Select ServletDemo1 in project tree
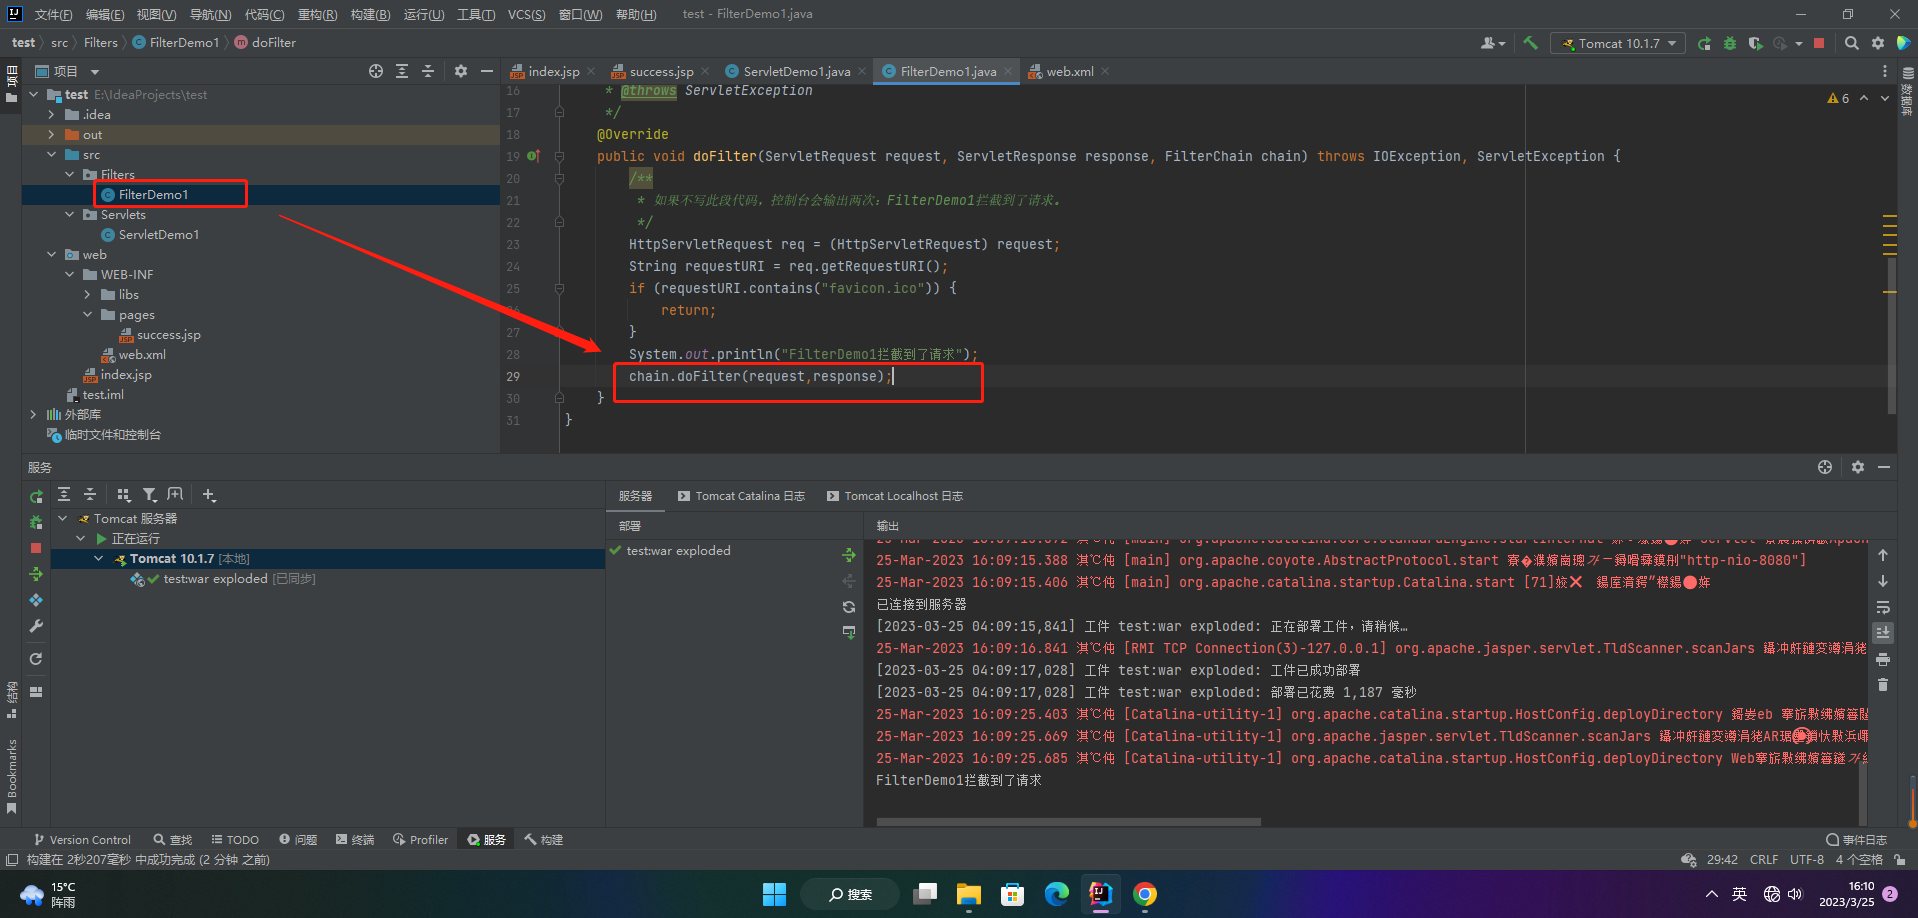 tap(158, 234)
